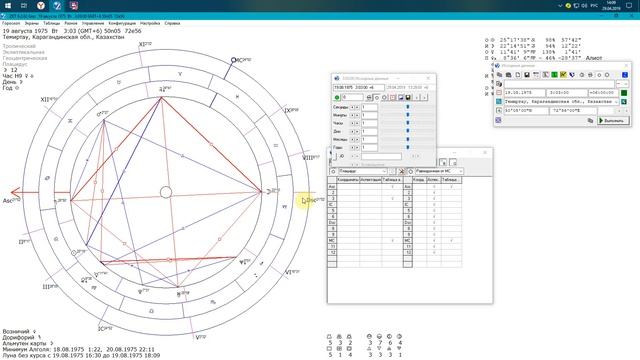Click the timezone field showing +06:00:00
Image resolution: width=640 pixels, height=360 pixels.
[603, 93]
